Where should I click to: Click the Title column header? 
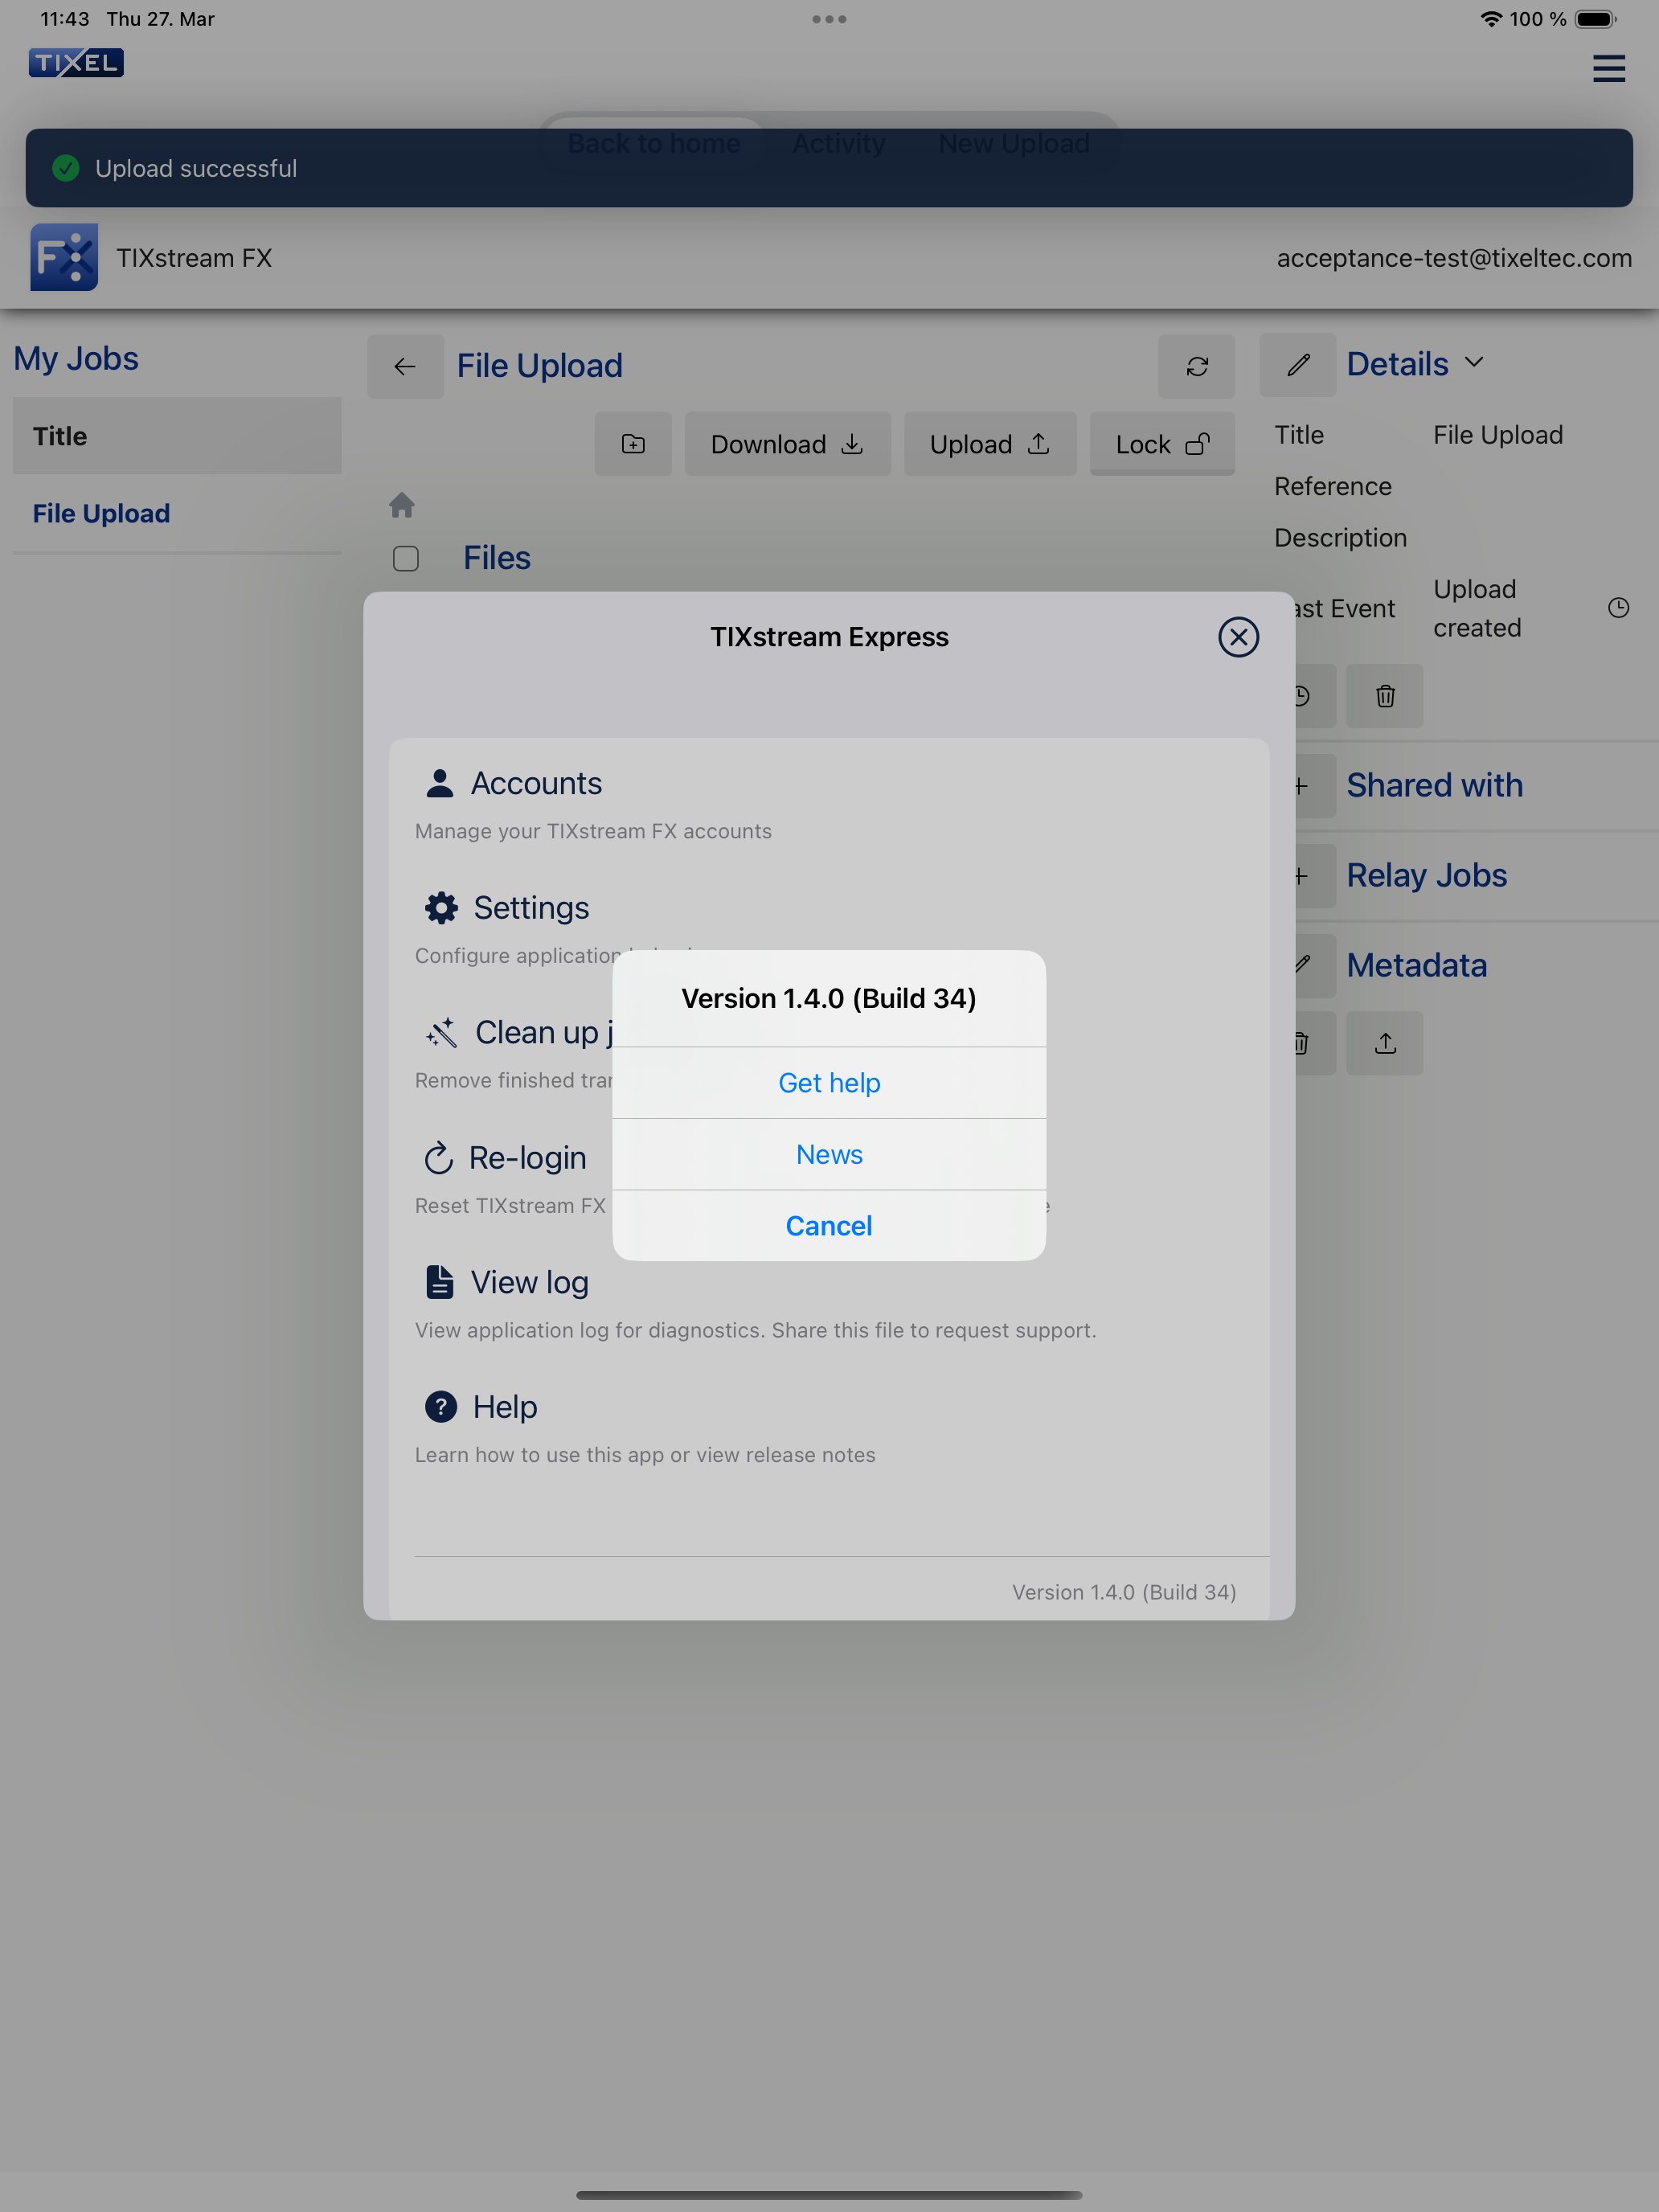point(177,436)
